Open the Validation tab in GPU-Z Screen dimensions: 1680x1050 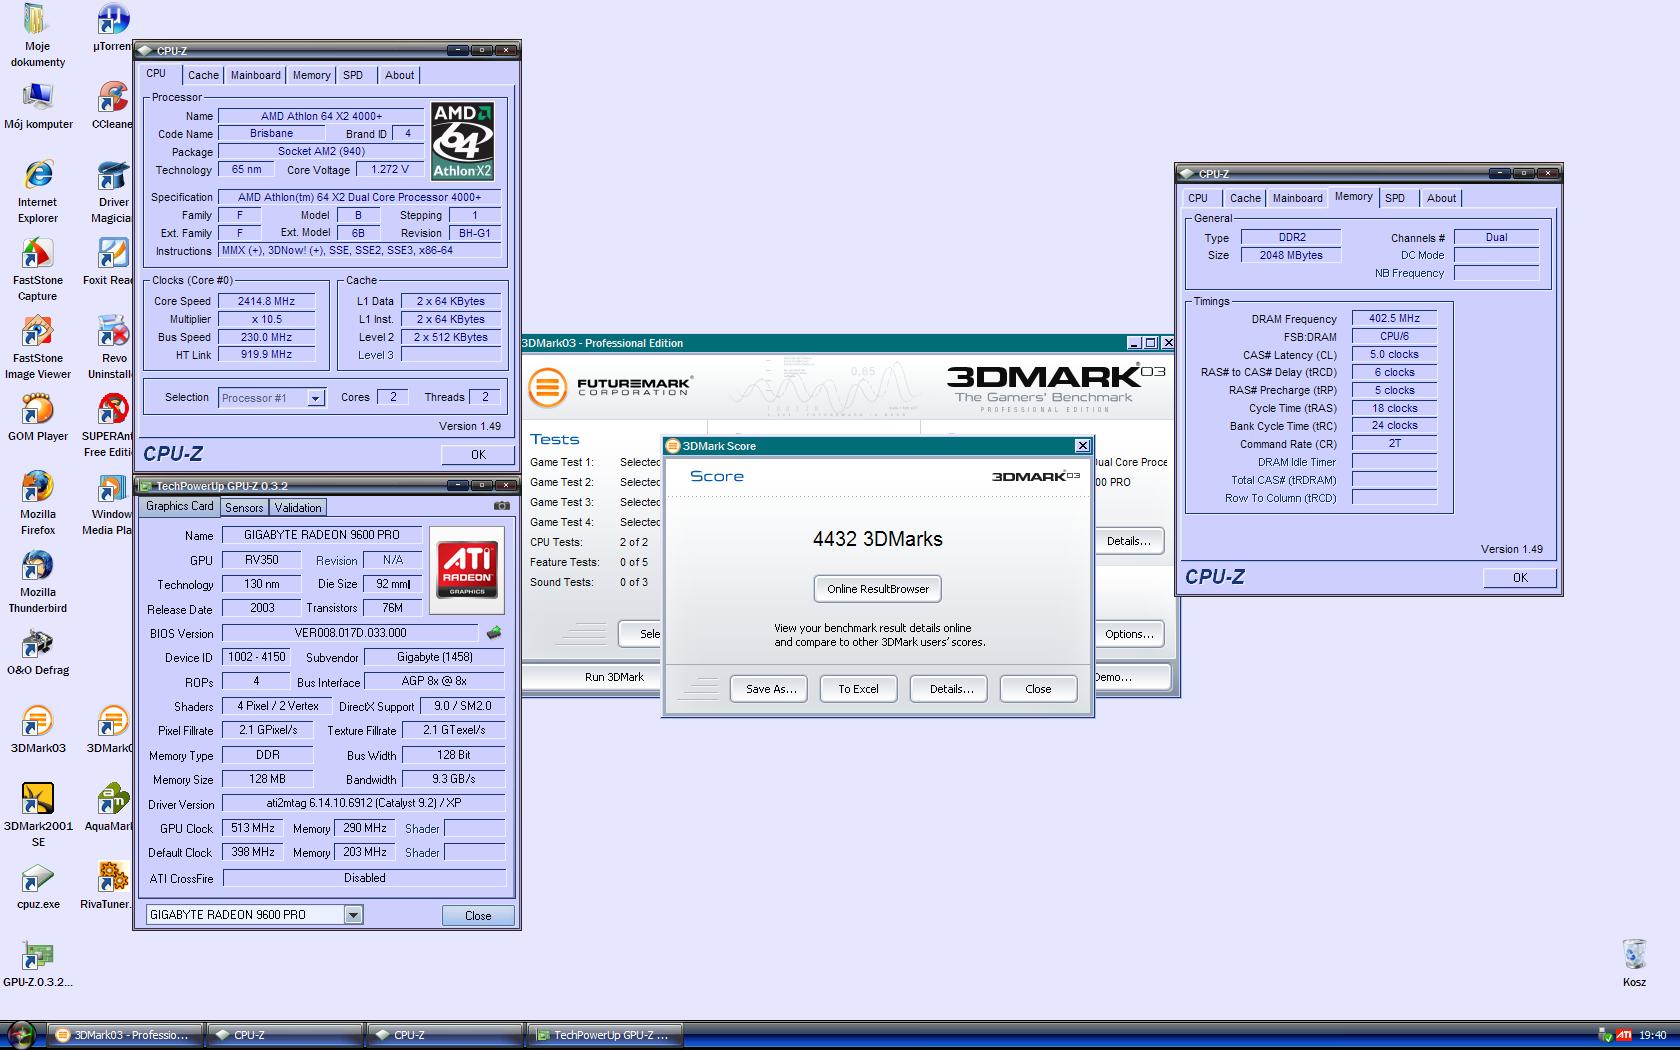298,507
